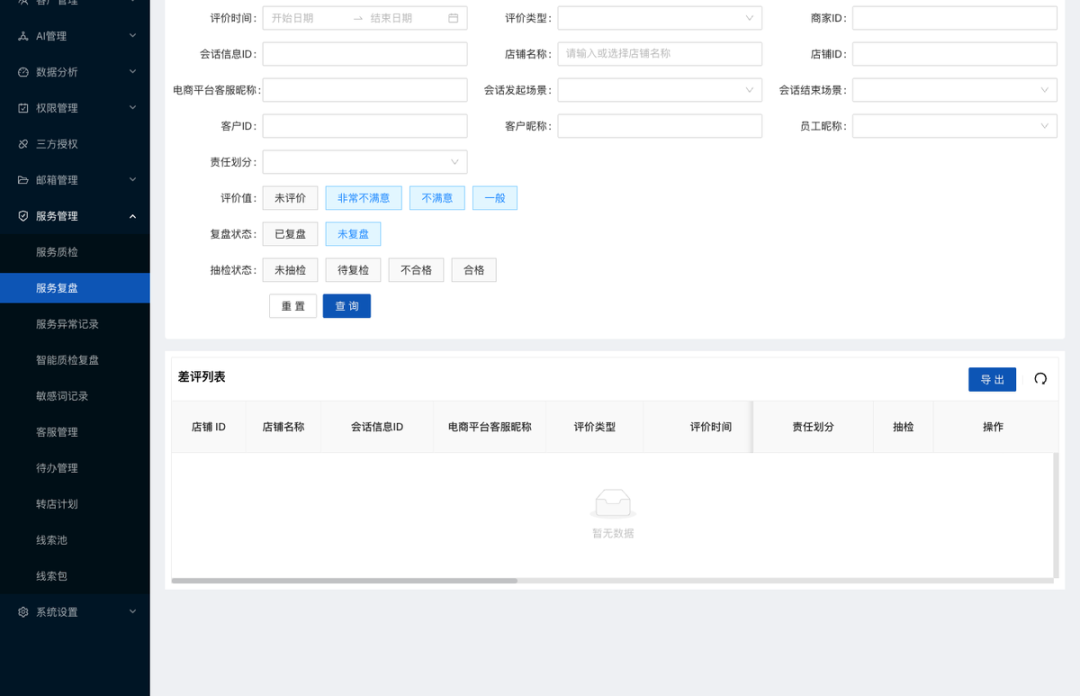
Task: Open 服务异常记录 menu item
Action: 75,324
